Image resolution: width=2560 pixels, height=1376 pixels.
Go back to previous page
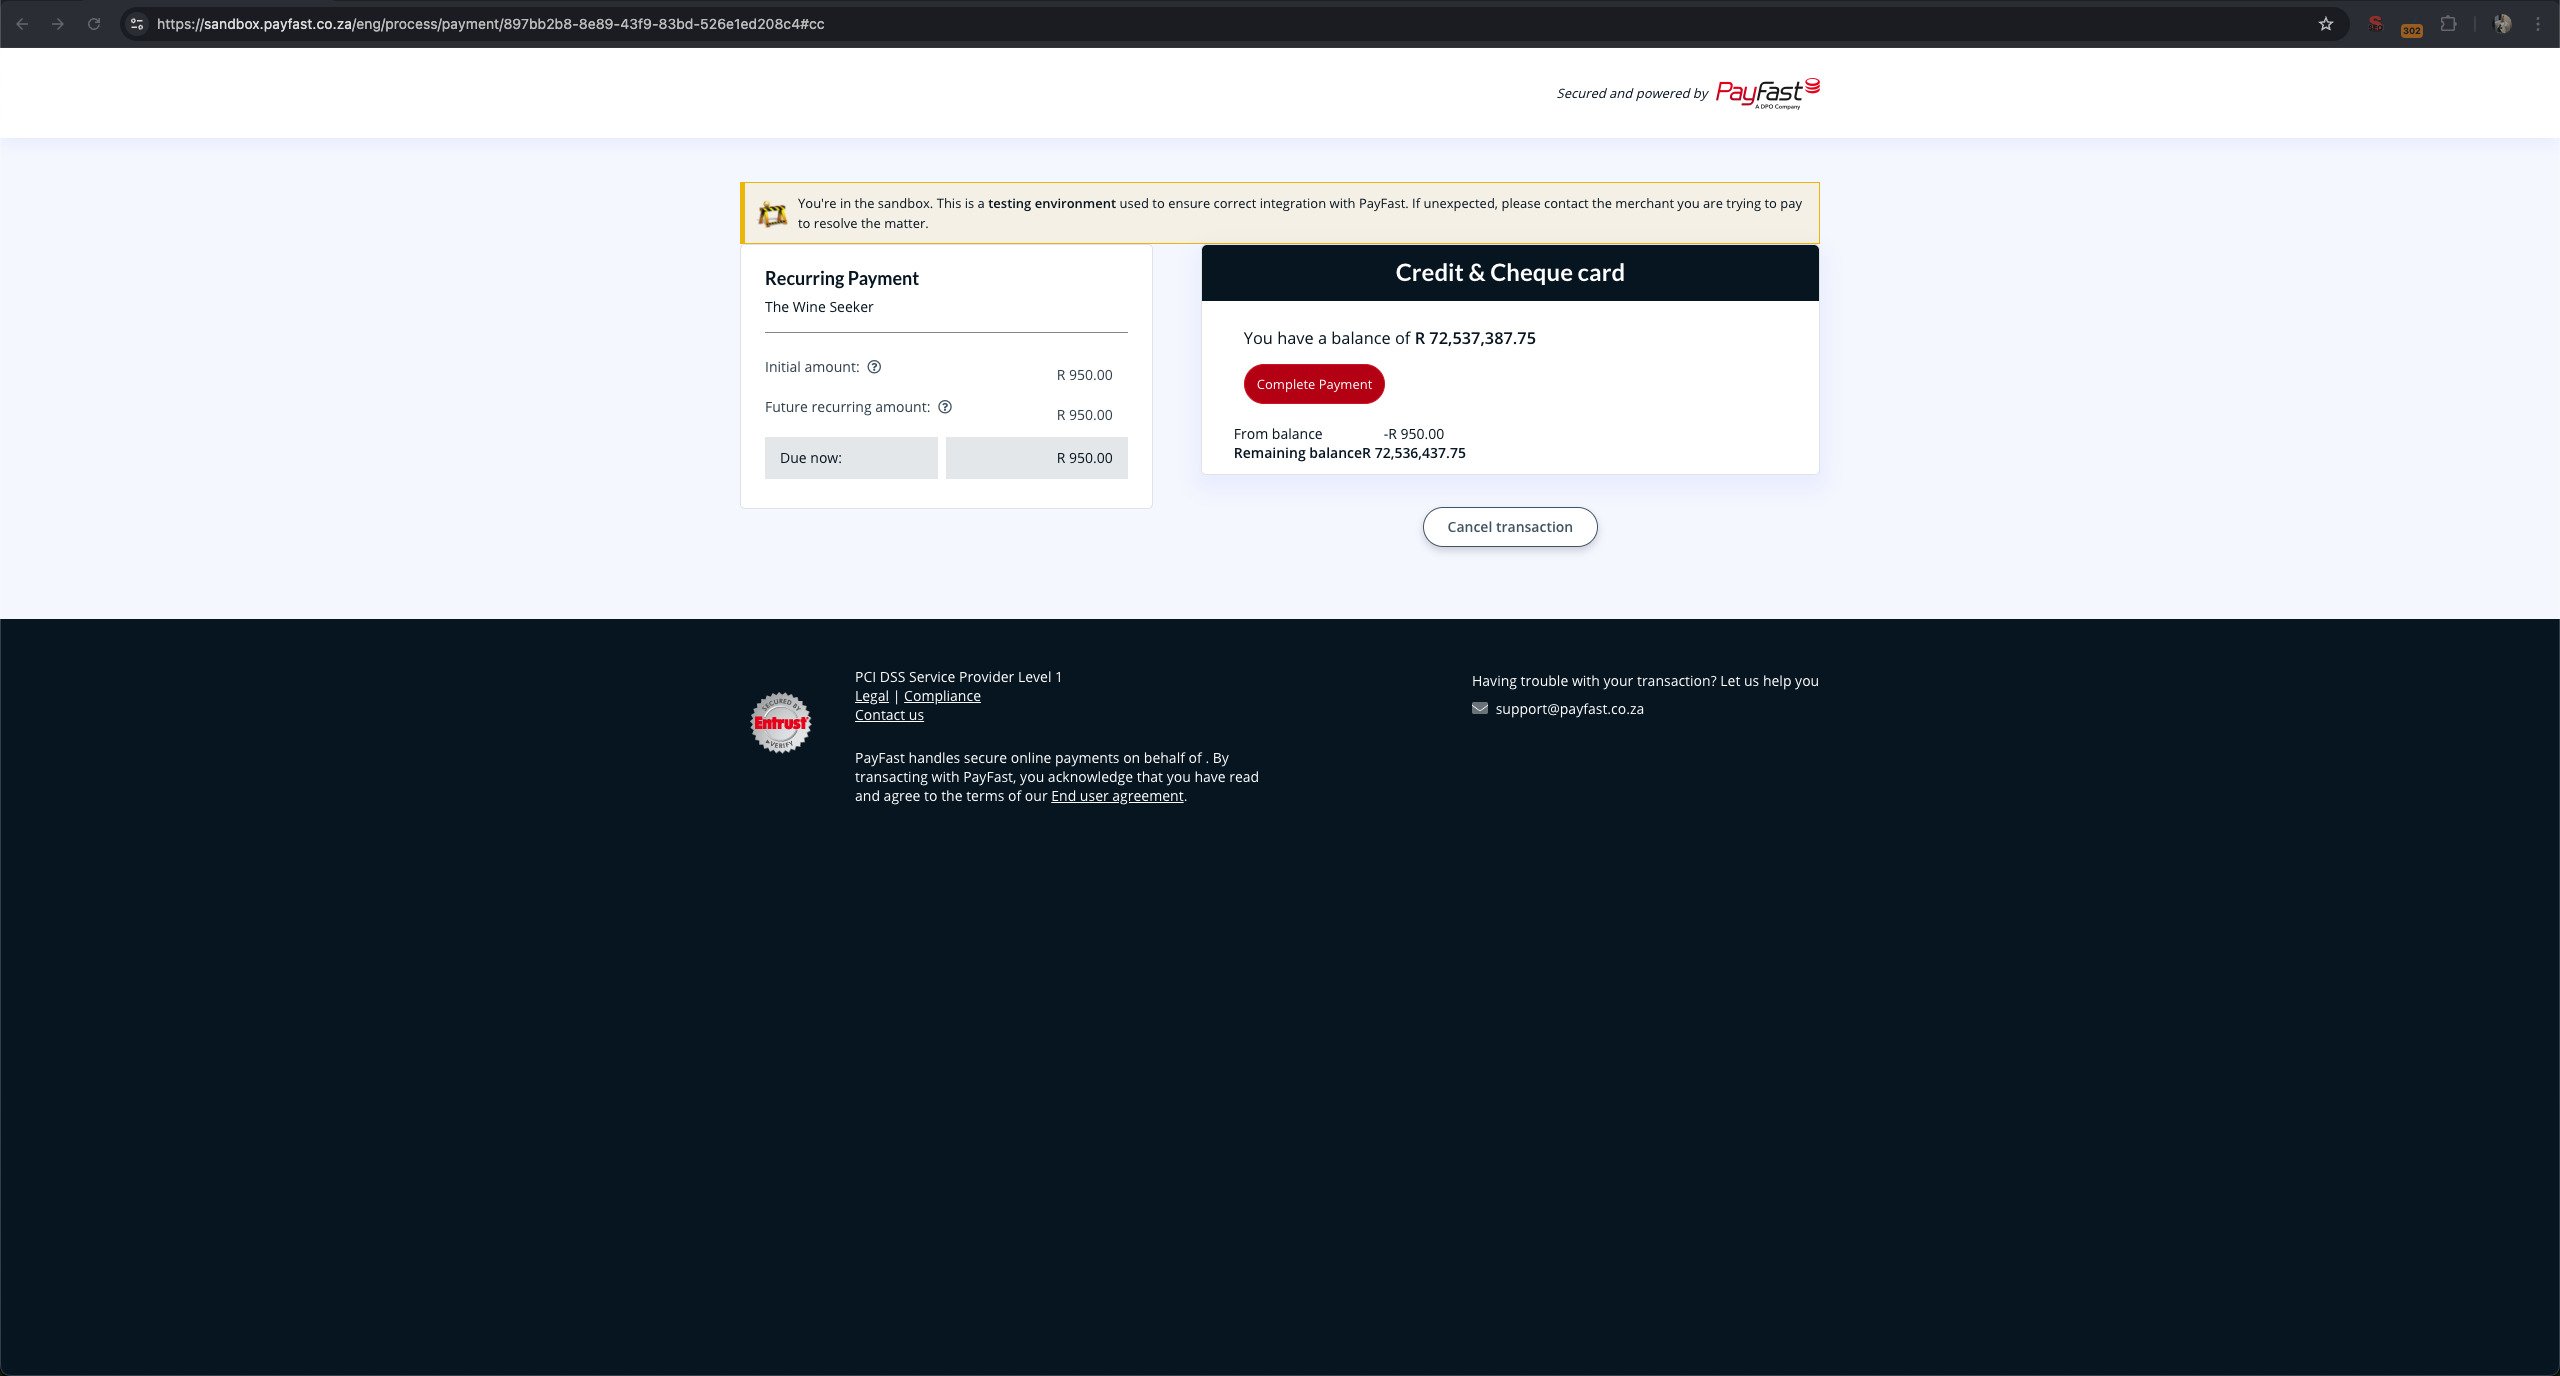(22, 24)
